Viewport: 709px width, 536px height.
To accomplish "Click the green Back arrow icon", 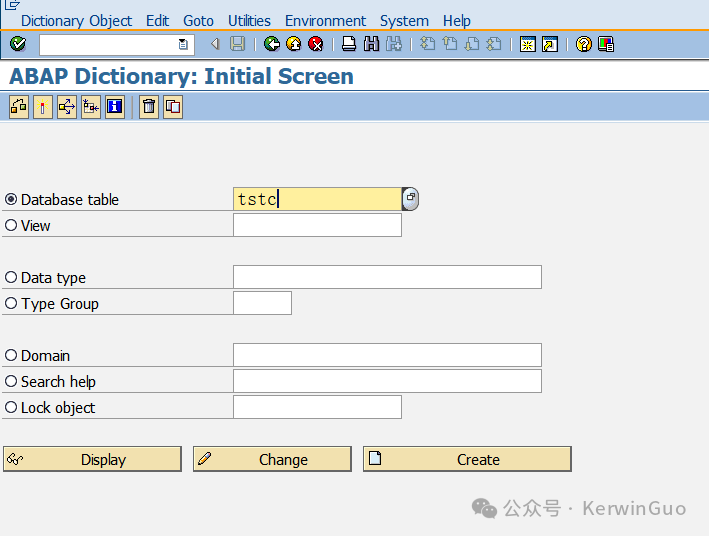I will click(272, 44).
